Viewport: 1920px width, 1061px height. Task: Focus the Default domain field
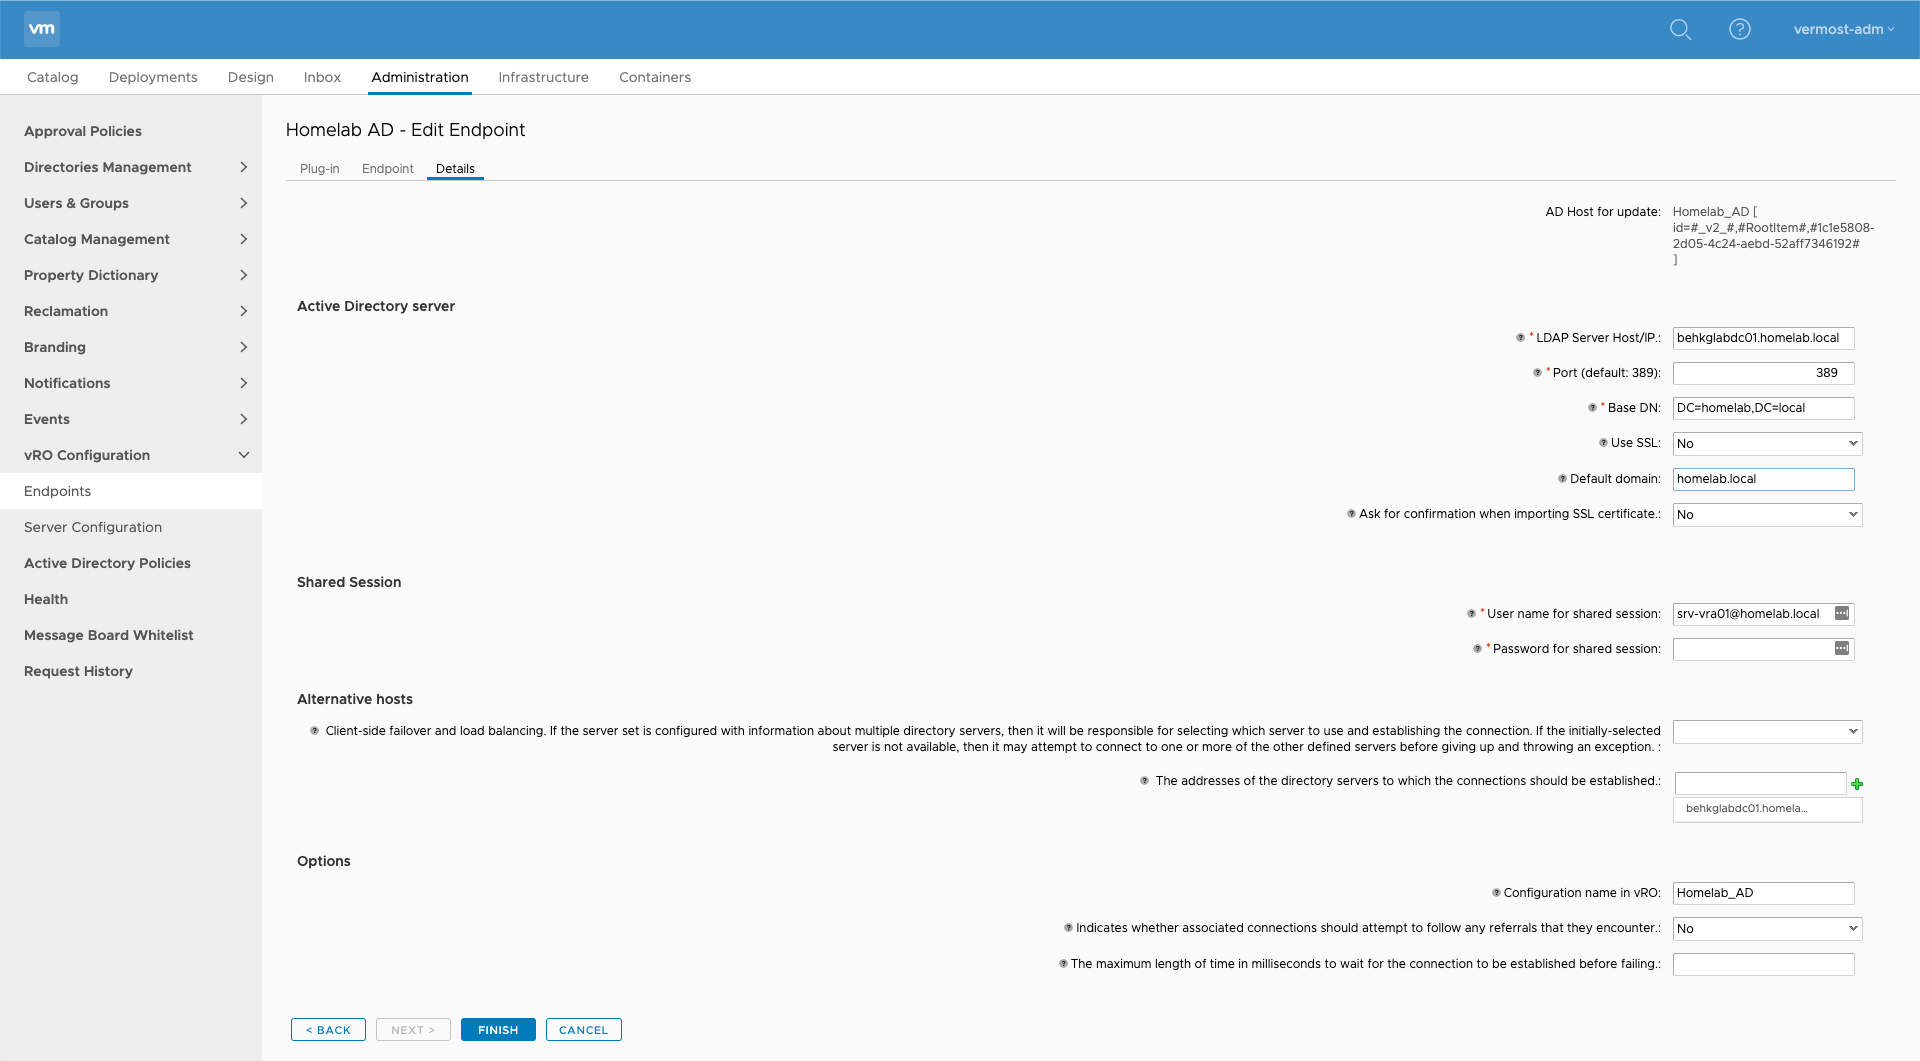[x=1763, y=479]
